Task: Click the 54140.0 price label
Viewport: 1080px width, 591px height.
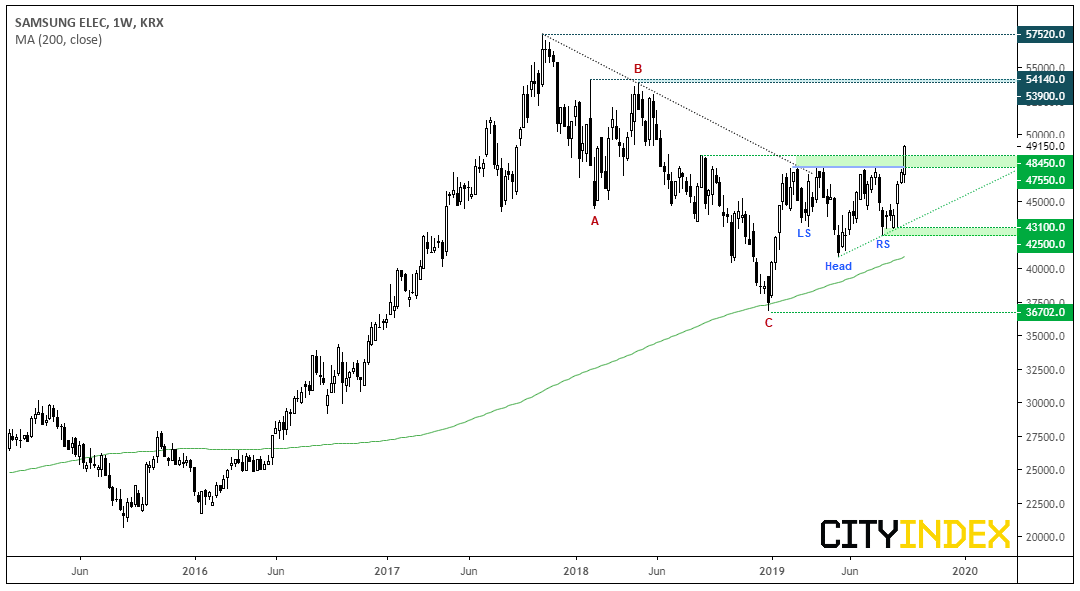Action: (1045, 80)
